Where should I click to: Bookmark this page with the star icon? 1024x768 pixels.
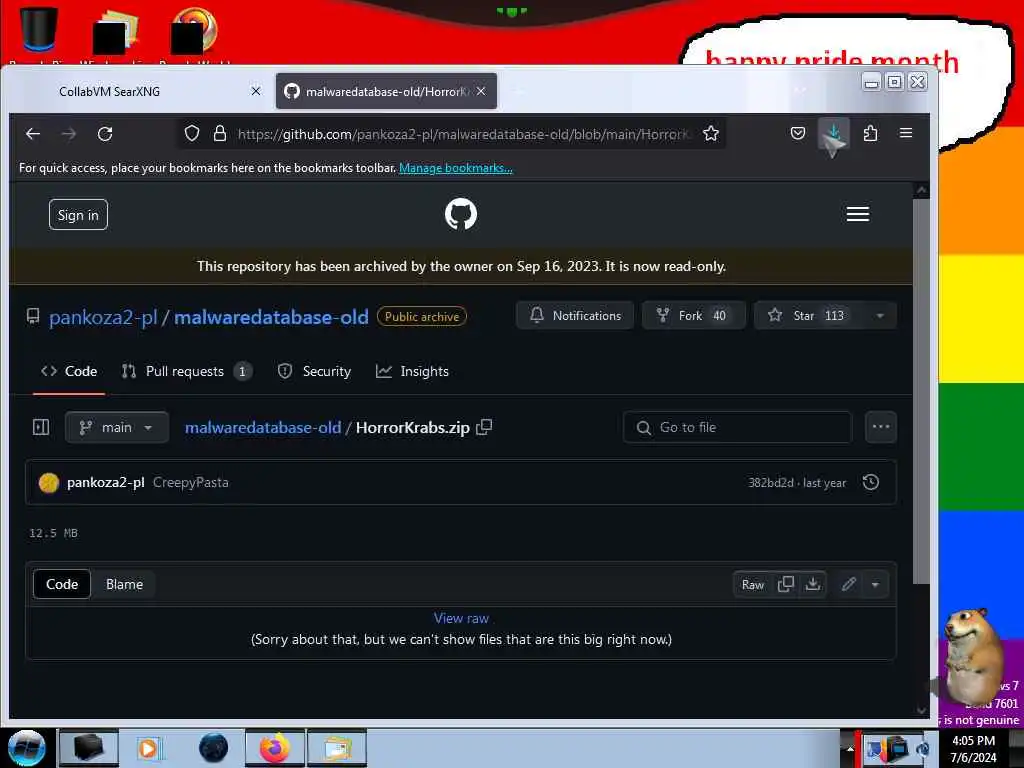click(x=711, y=134)
